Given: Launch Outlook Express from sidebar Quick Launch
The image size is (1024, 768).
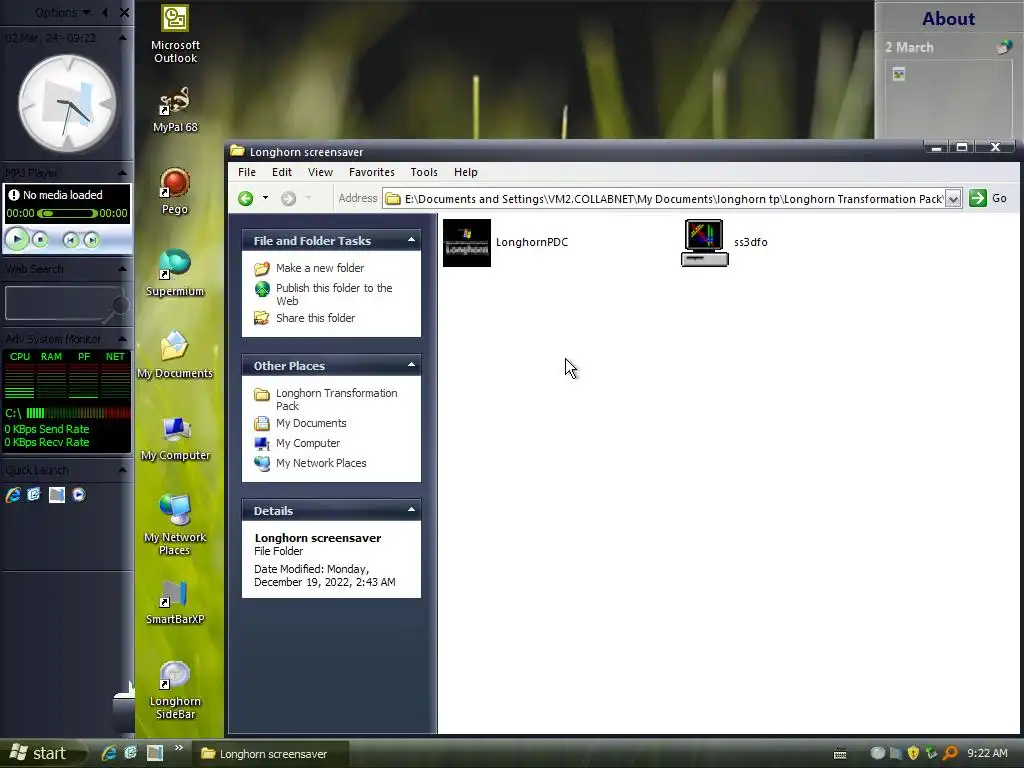Looking at the screenshot, I should point(34,494).
